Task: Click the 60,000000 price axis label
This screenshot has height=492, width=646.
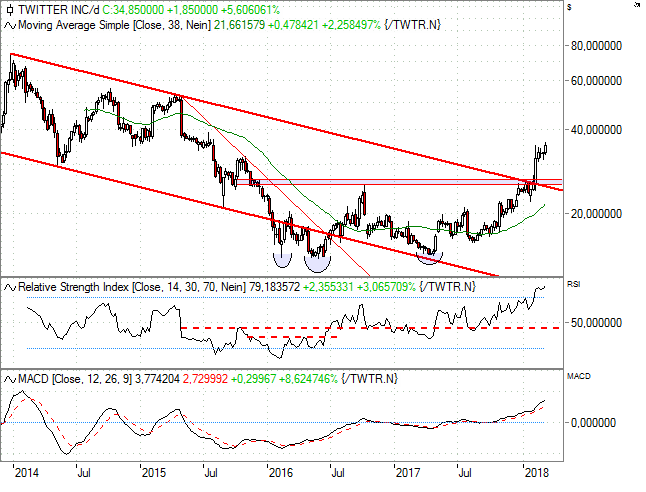Action: click(x=596, y=81)
